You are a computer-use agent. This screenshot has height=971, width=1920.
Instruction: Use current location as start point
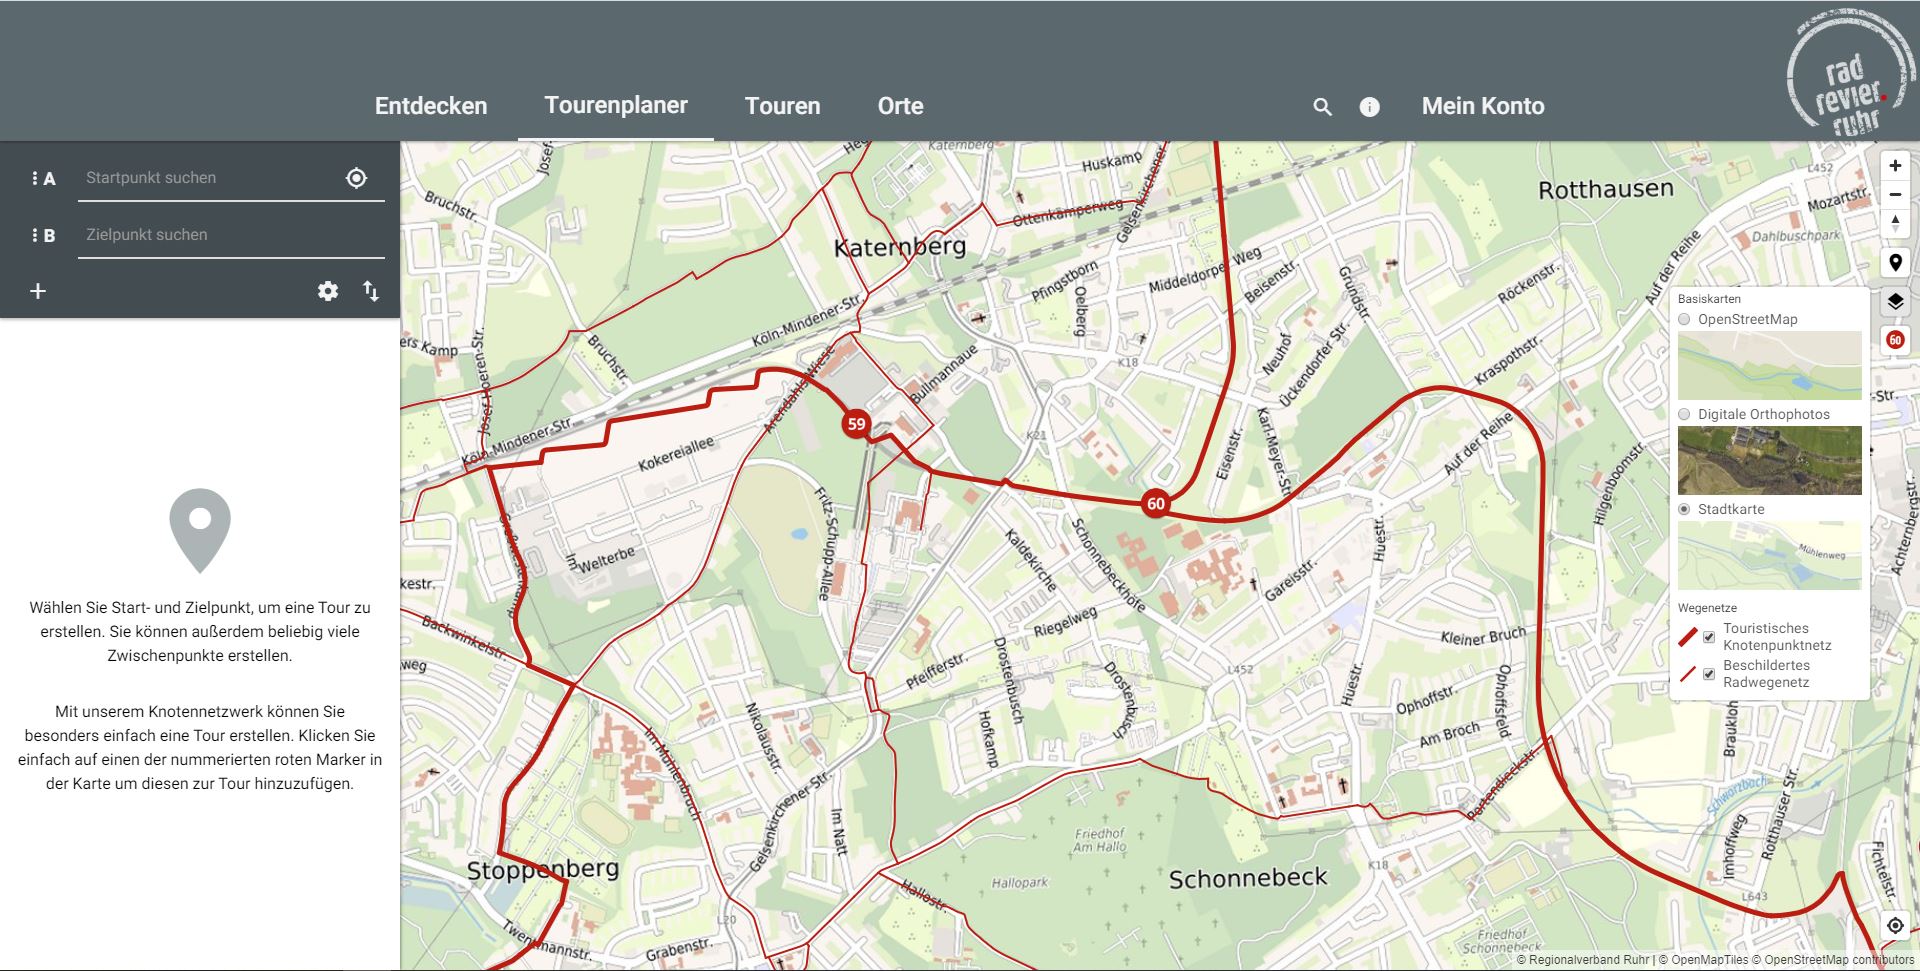coord(356,178)
